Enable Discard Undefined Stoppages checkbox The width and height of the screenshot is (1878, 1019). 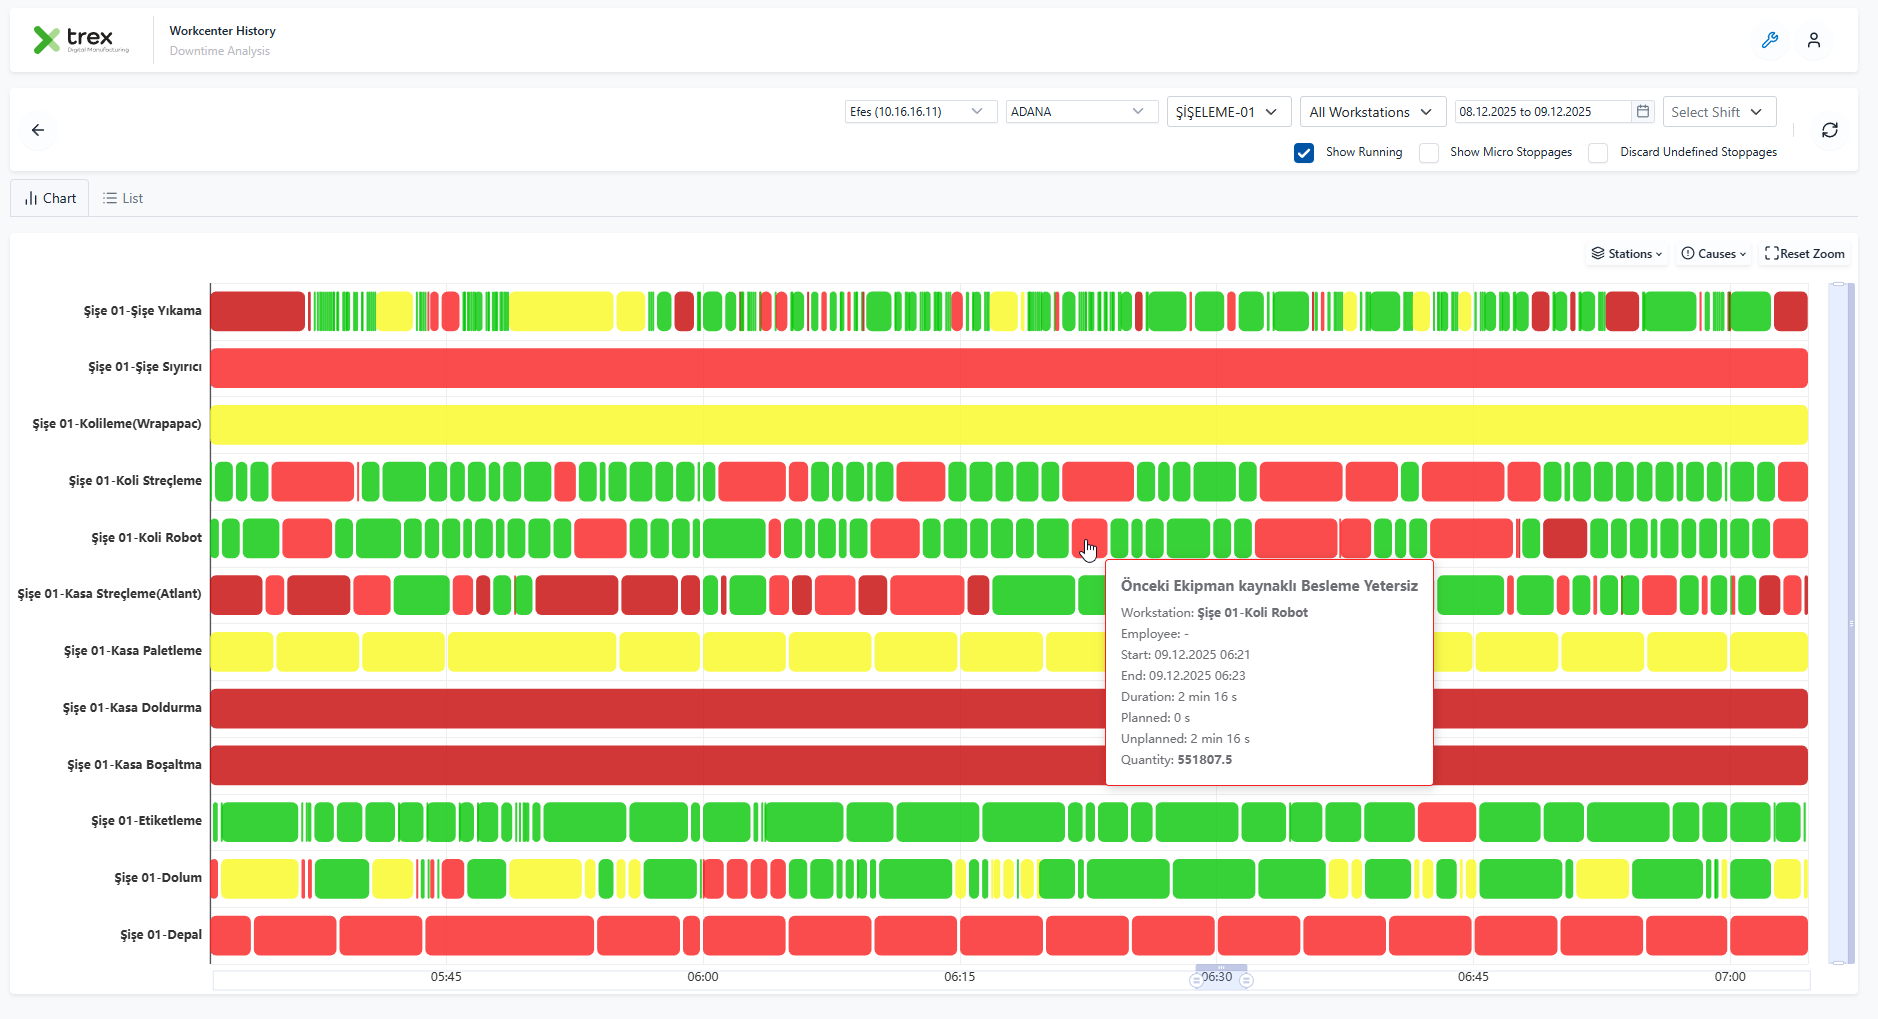coord(1599,153)
